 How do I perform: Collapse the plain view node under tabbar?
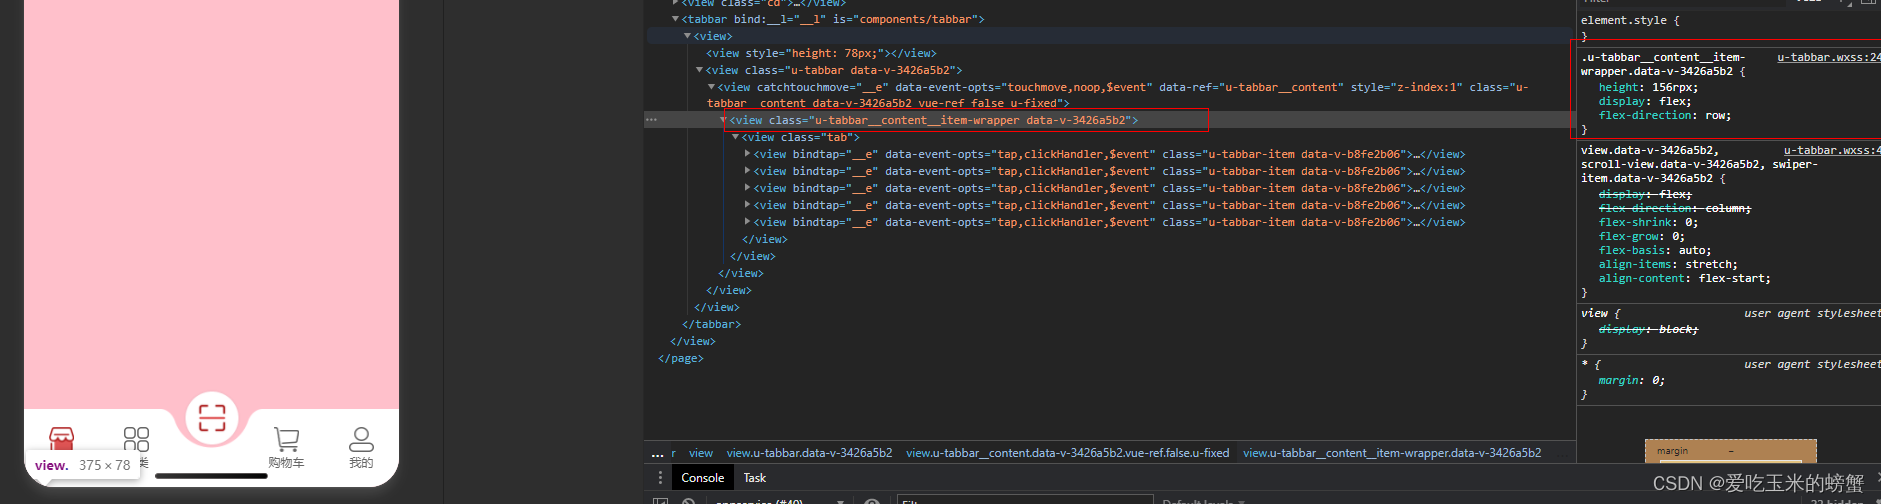(688, 36)
